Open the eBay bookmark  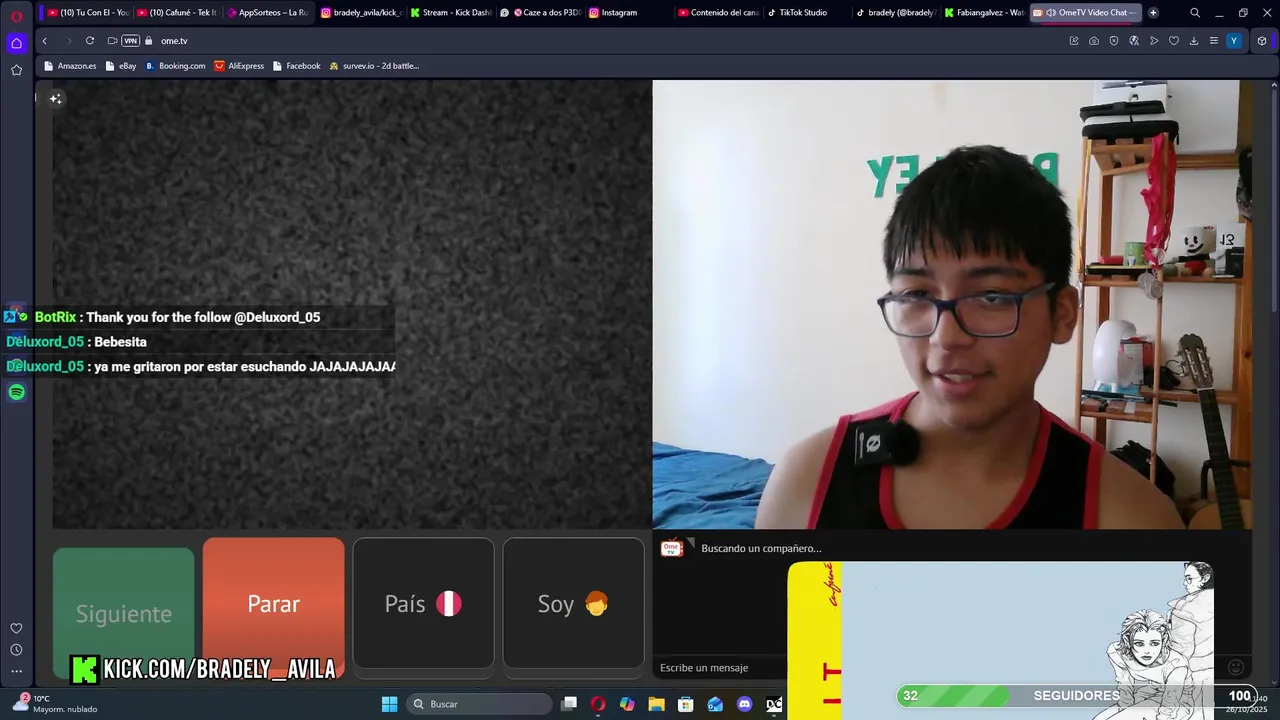(x=121, y=66)
